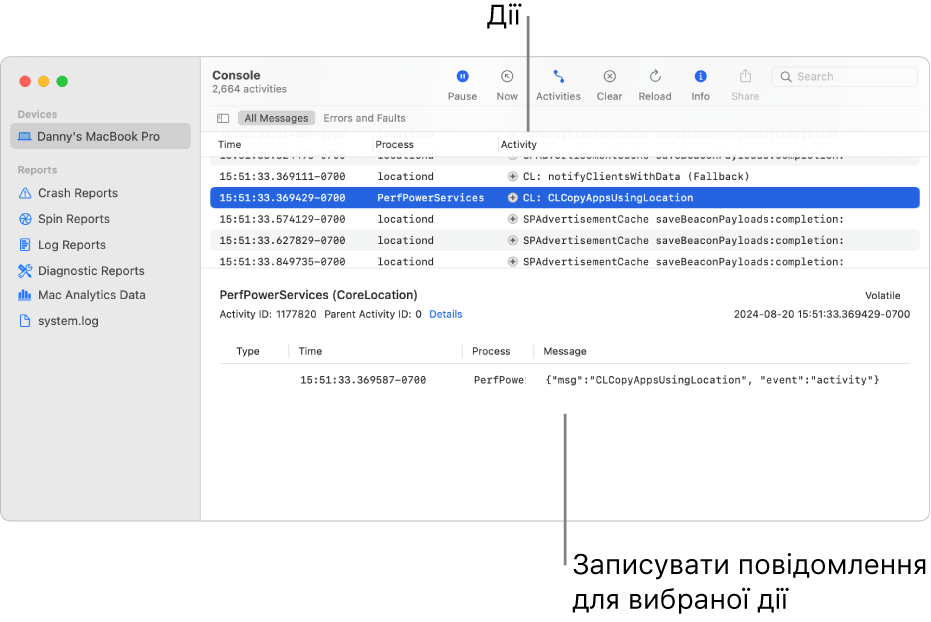Click the Diagnostic Reports wrench icon

pyautogui.click(x=25, y=271)
